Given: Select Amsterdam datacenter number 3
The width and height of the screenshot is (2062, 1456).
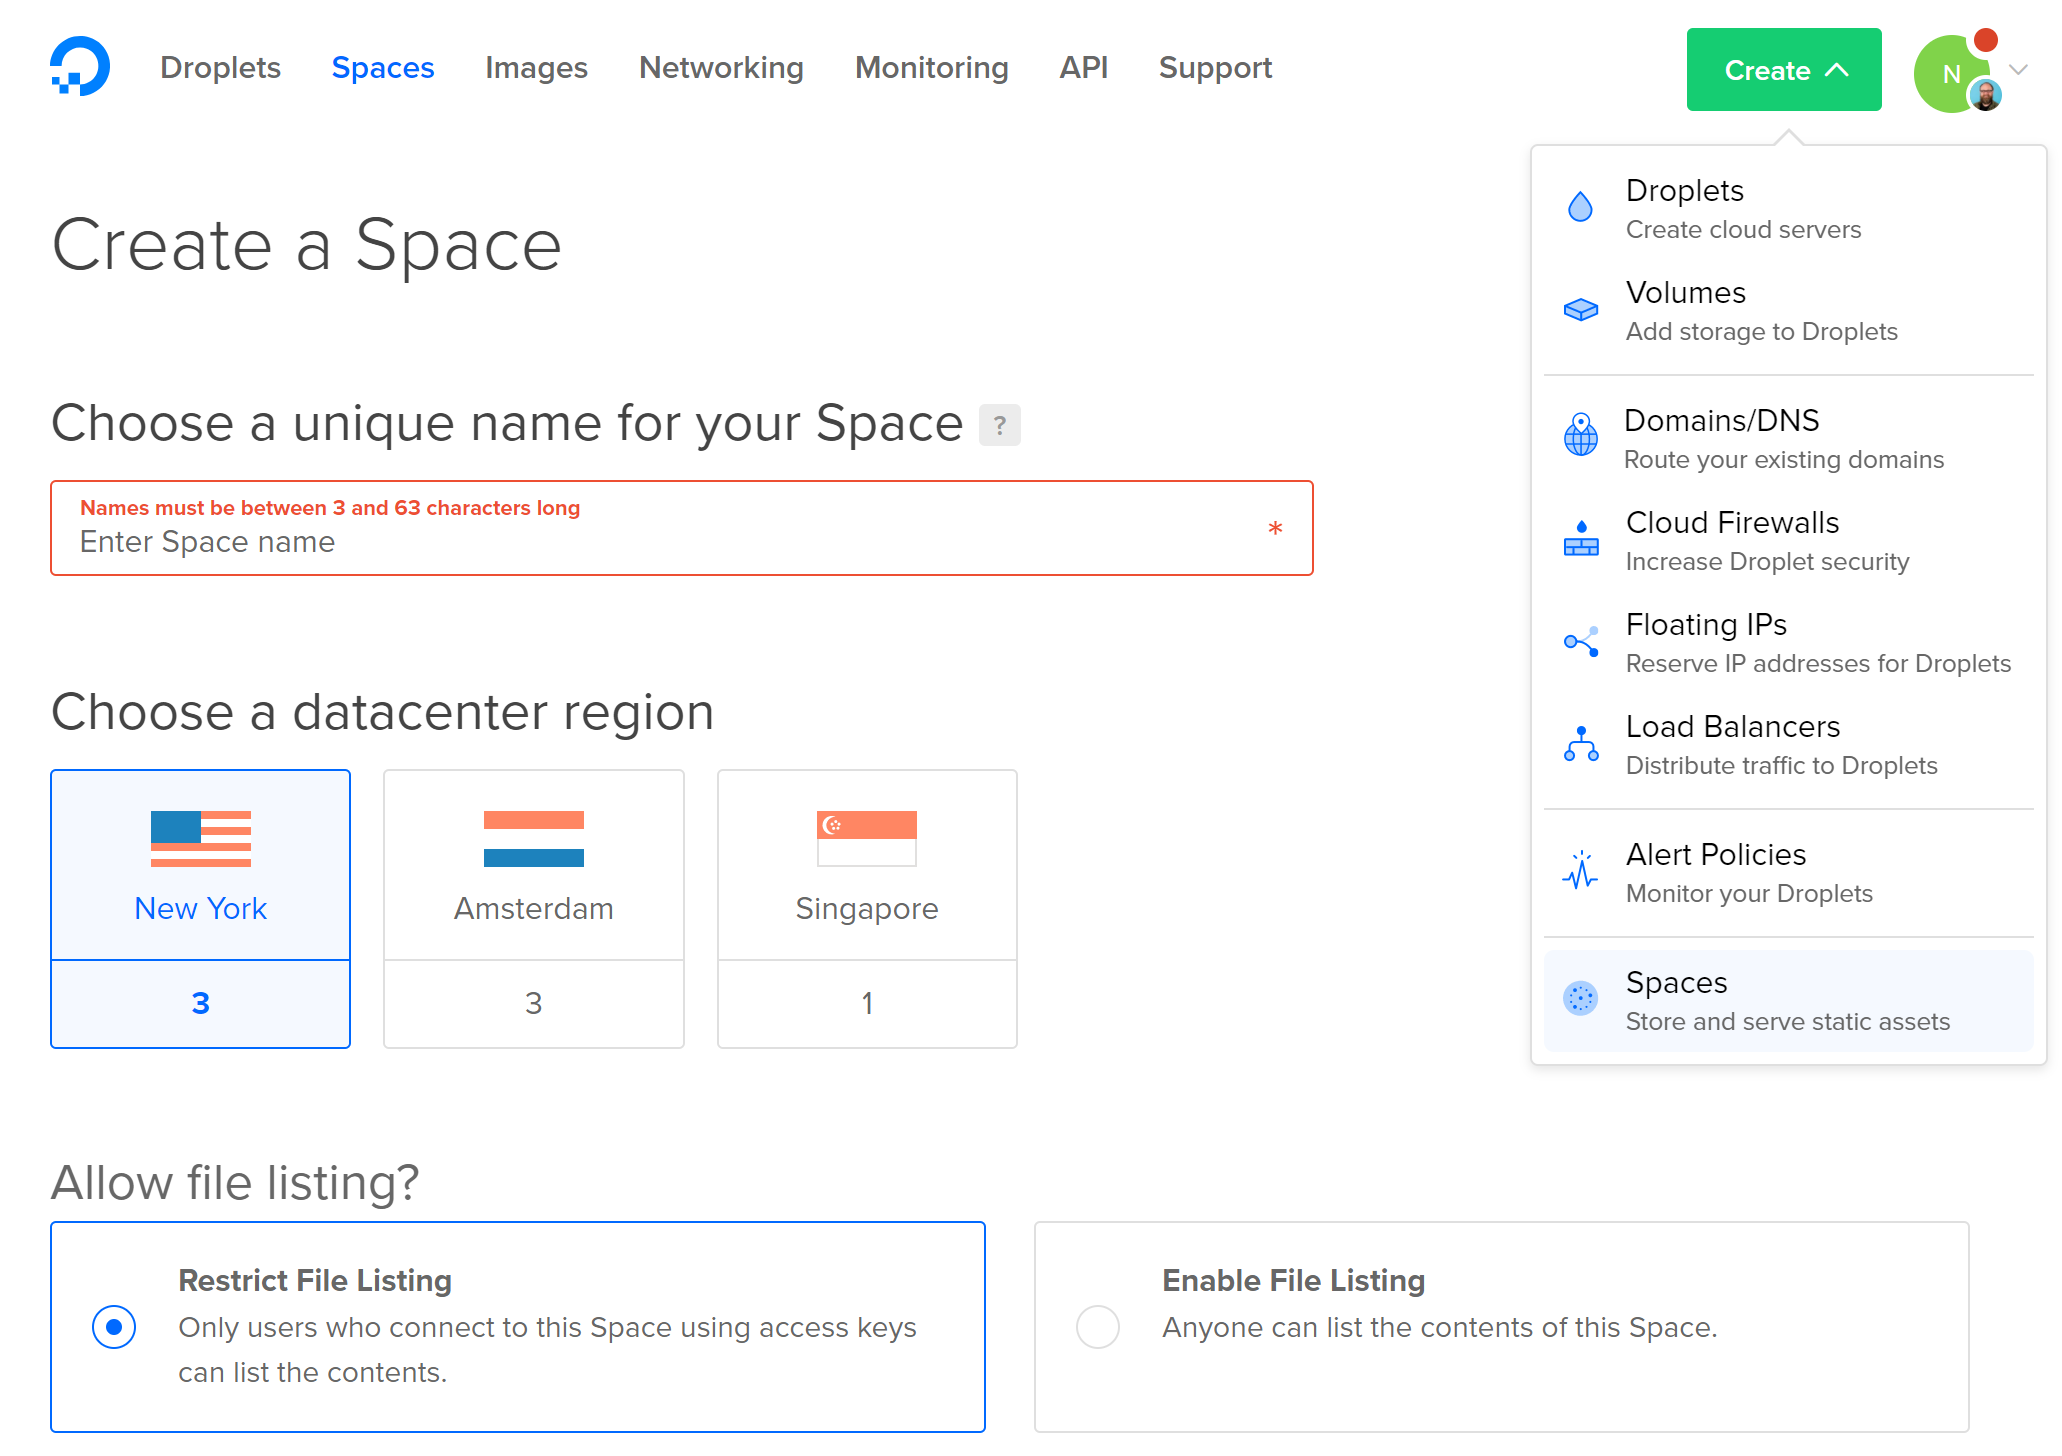Looking at the screenshot, I should click(534, 1003).
